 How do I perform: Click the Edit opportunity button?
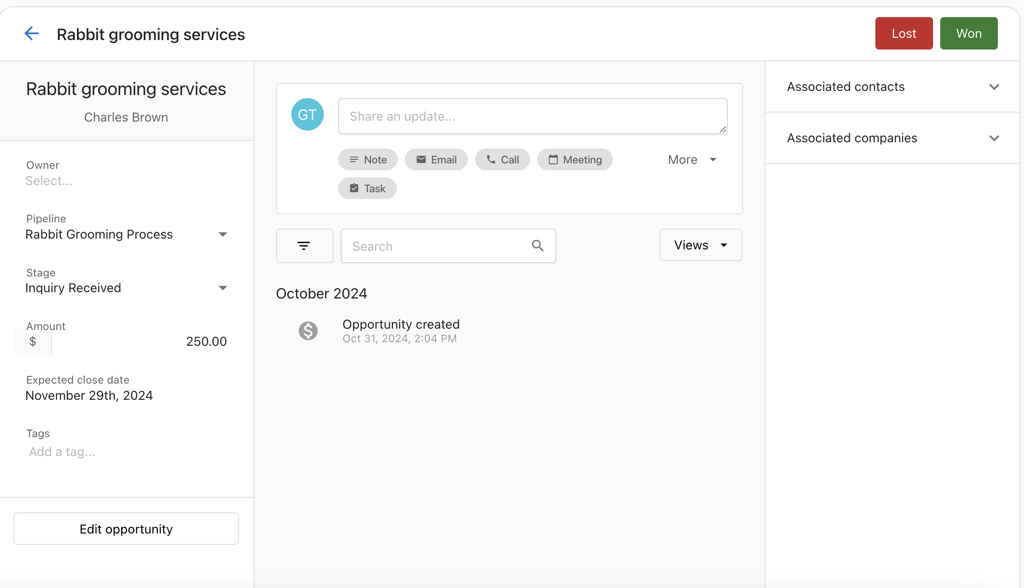[x=126, y=528]
